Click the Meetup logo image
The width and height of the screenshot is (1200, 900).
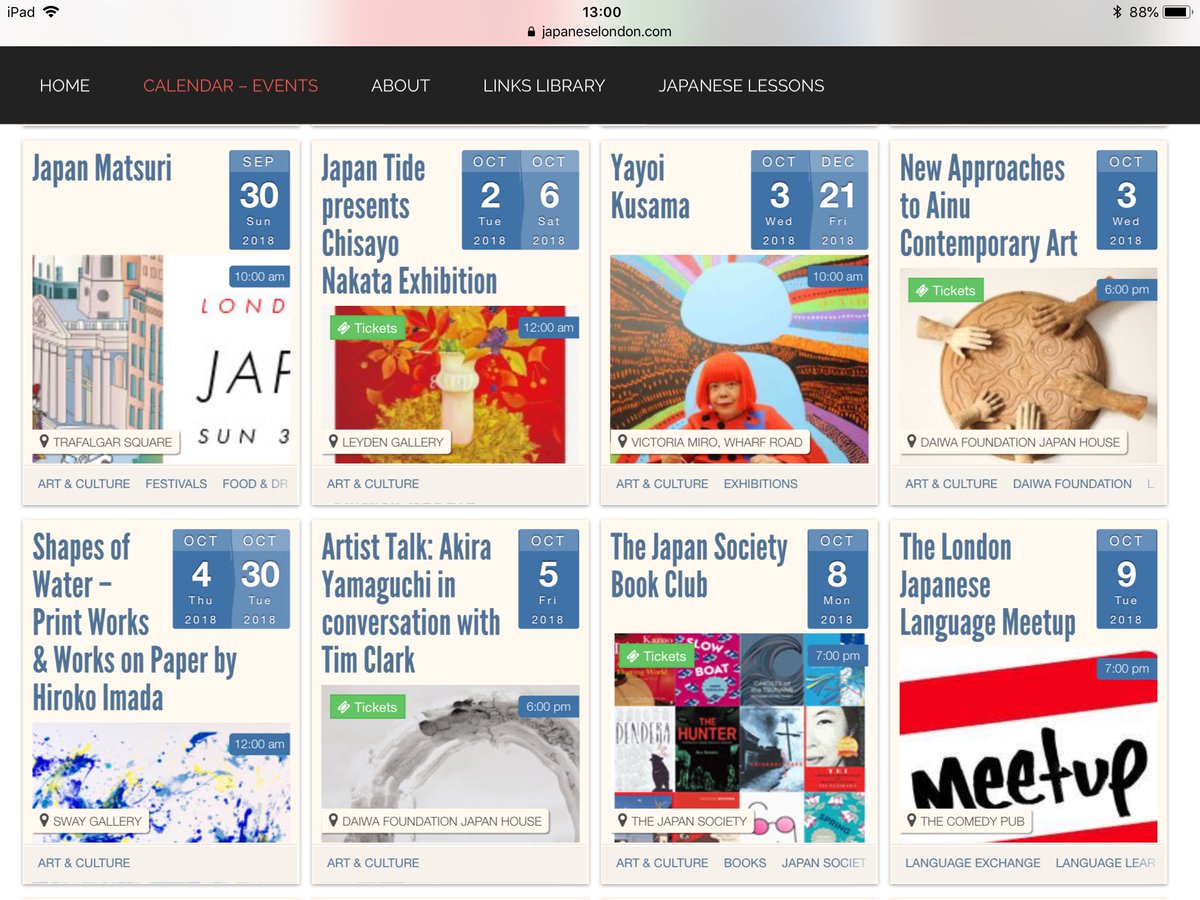pyautogui.click(x=1028, y=745)
